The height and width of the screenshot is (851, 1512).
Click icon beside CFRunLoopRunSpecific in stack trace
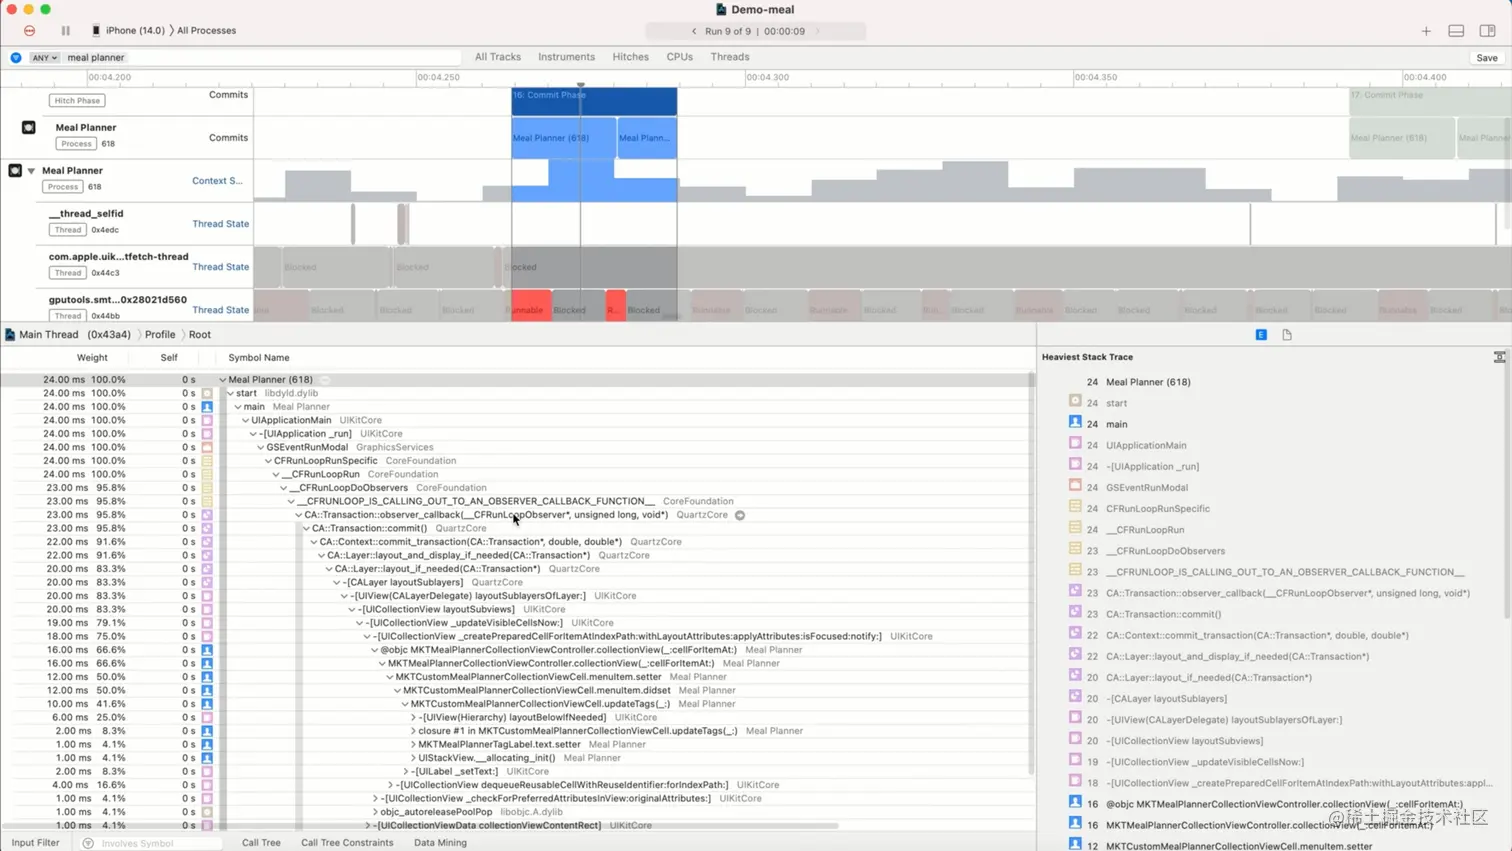1075,507
